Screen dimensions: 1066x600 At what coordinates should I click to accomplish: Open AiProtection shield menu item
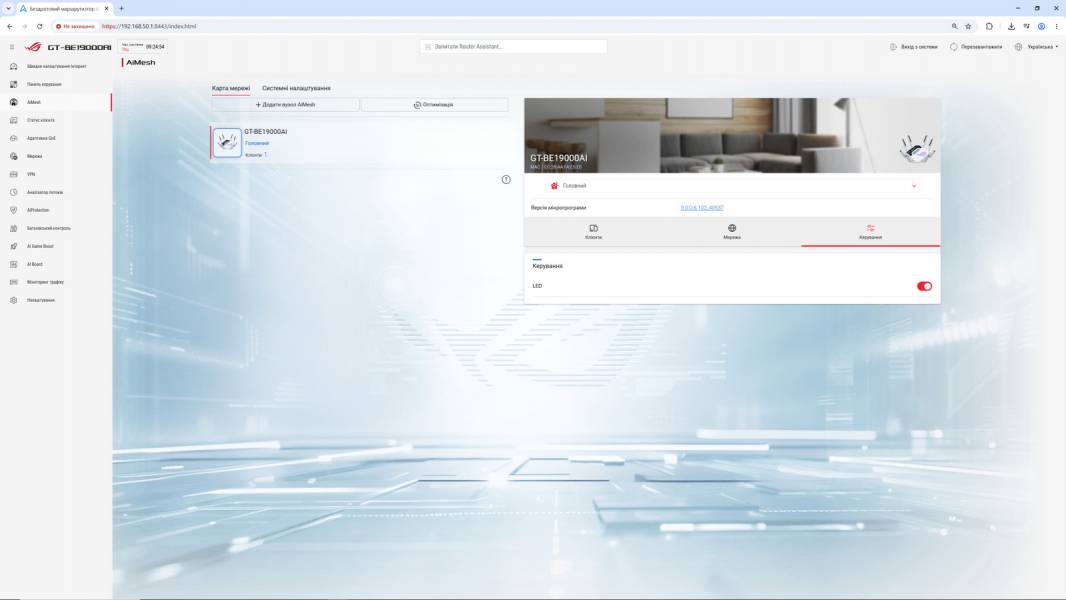click(x=56, y=210)
